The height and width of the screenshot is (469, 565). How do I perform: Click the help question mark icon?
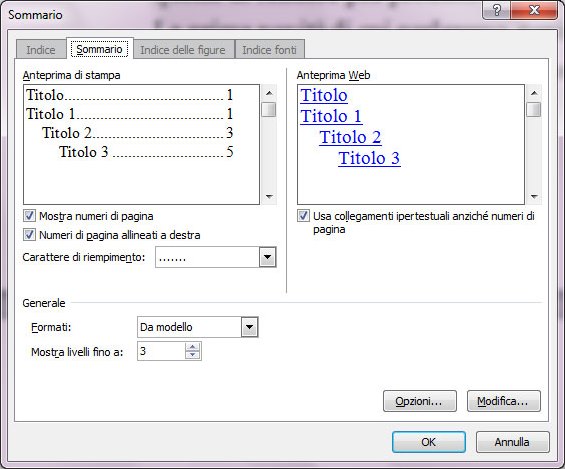tap(496, 10)
